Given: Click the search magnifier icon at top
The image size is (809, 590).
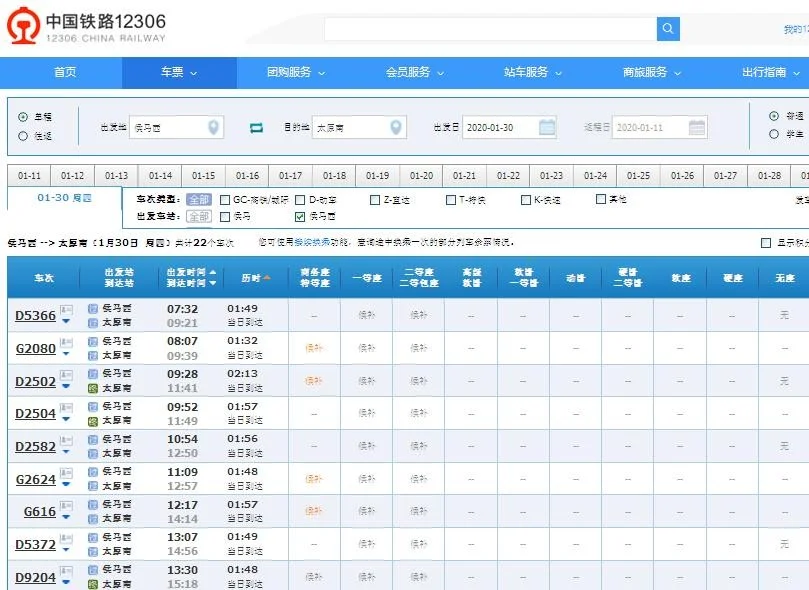Looking at the screenshot, I should (667, 29).
